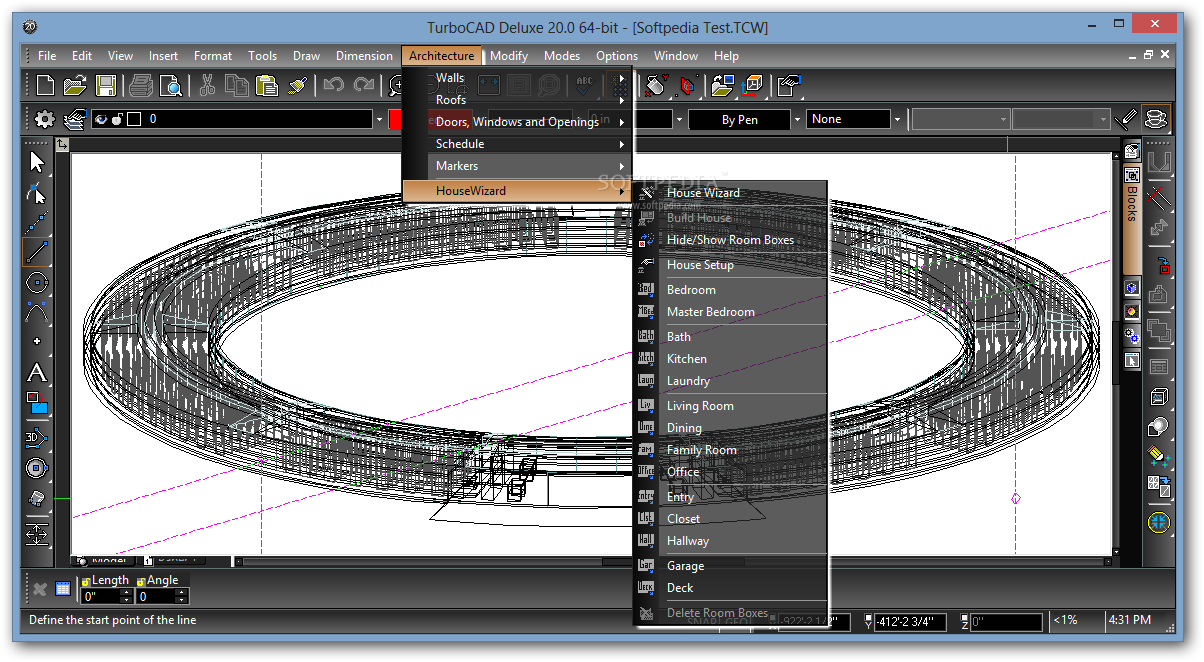Viewport: 1204px width, 662px height.
Task: Open the Modify menu
Action: tap(509, 56)
